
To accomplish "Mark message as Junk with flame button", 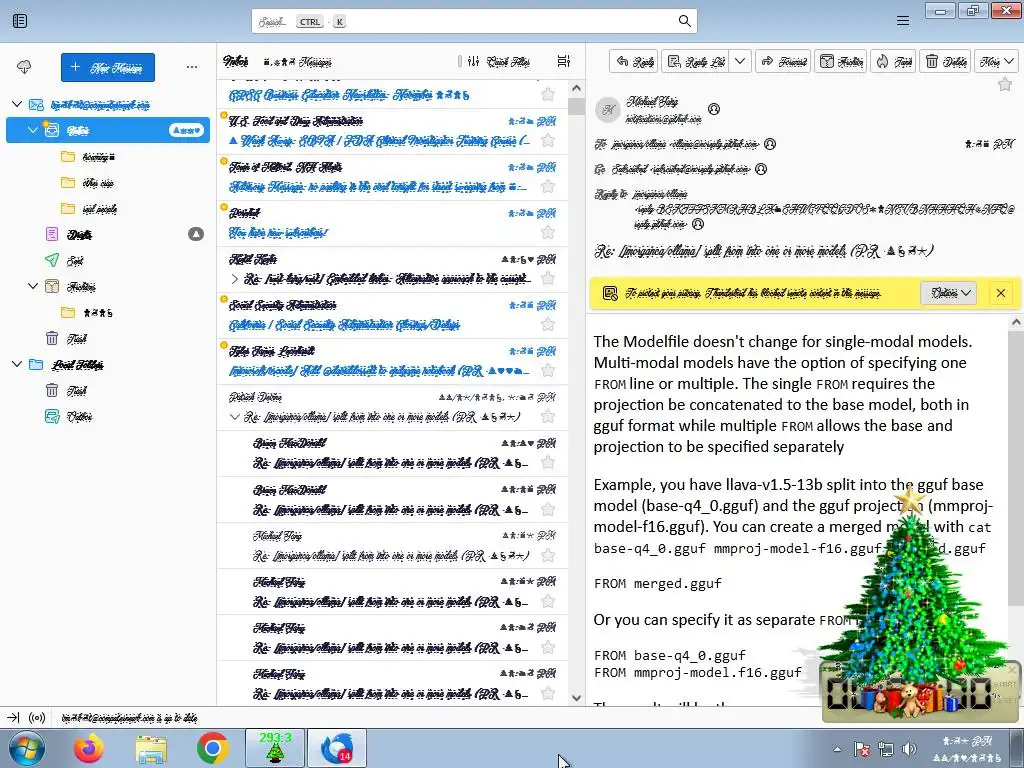I will [893, 61].
